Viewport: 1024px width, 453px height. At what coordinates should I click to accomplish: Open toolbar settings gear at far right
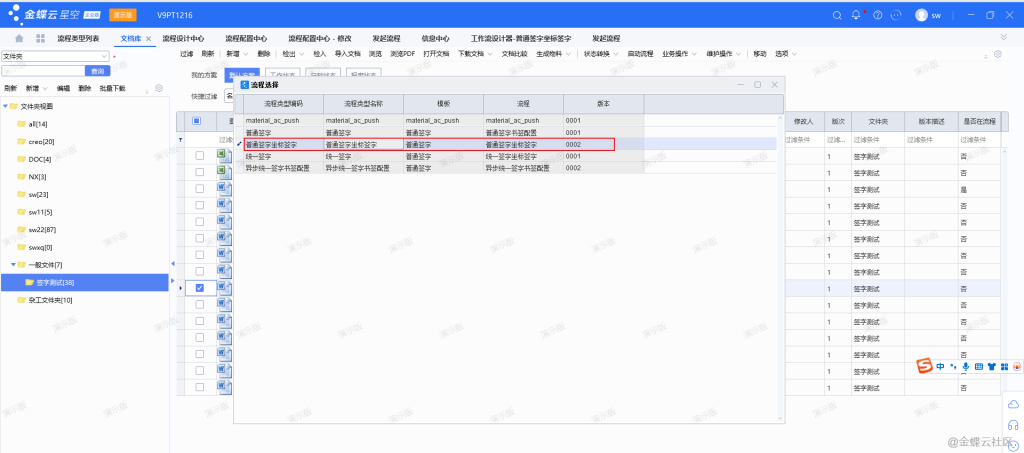tap(998, 54)
